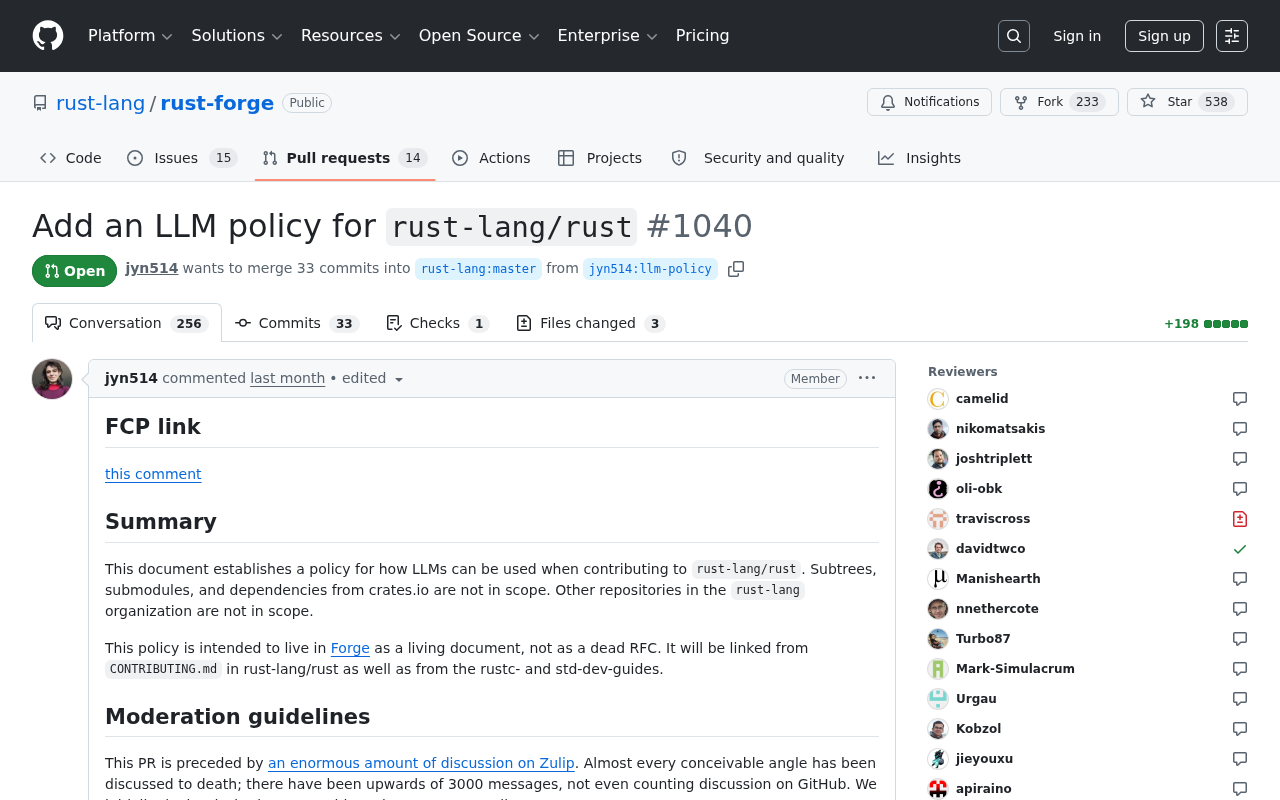View camelid's review comment icon
The height and width of the screenshot is (800, 1280).
tap(1240, 399)
